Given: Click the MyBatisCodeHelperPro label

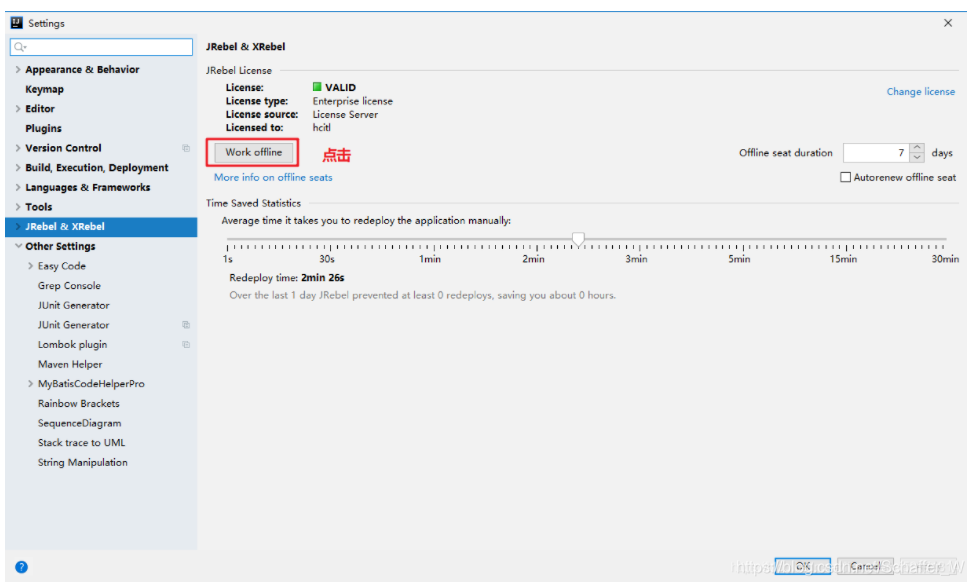Looking at the screenshot, I should coord(91,384).
